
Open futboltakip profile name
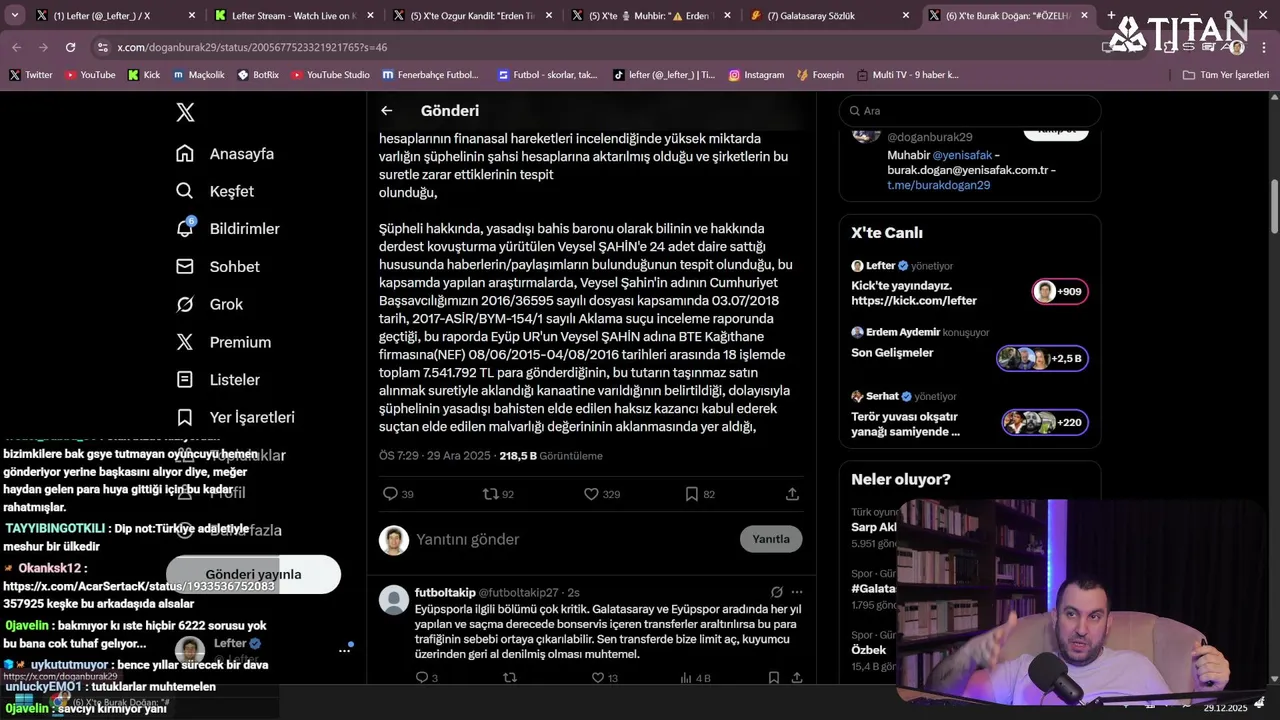444,592
